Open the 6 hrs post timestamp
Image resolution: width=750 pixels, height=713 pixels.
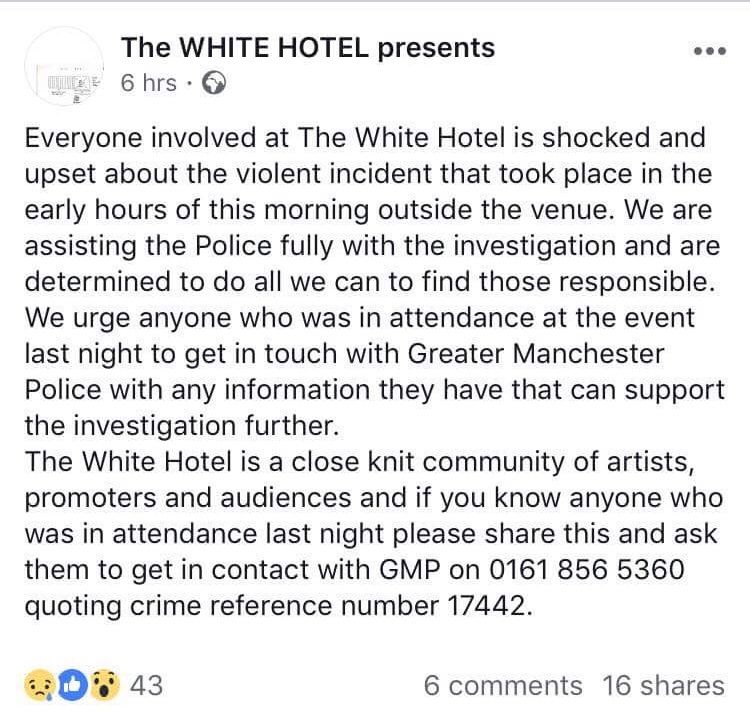[x=149, y=83]
